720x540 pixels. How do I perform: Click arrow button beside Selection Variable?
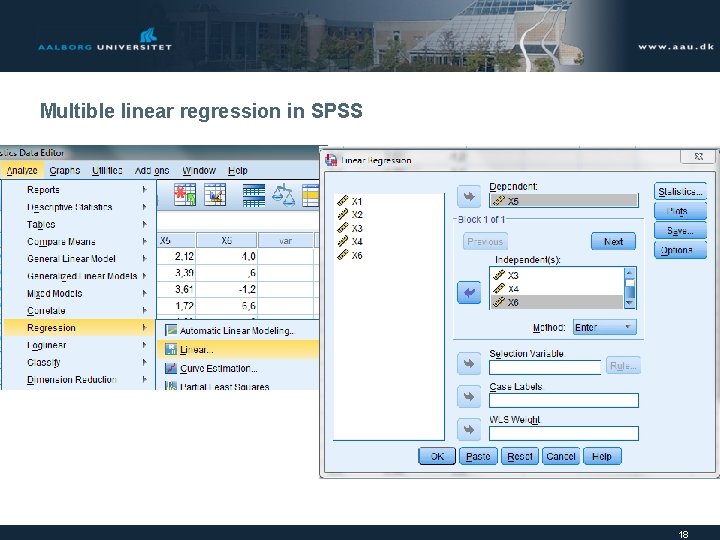[469, 364]
